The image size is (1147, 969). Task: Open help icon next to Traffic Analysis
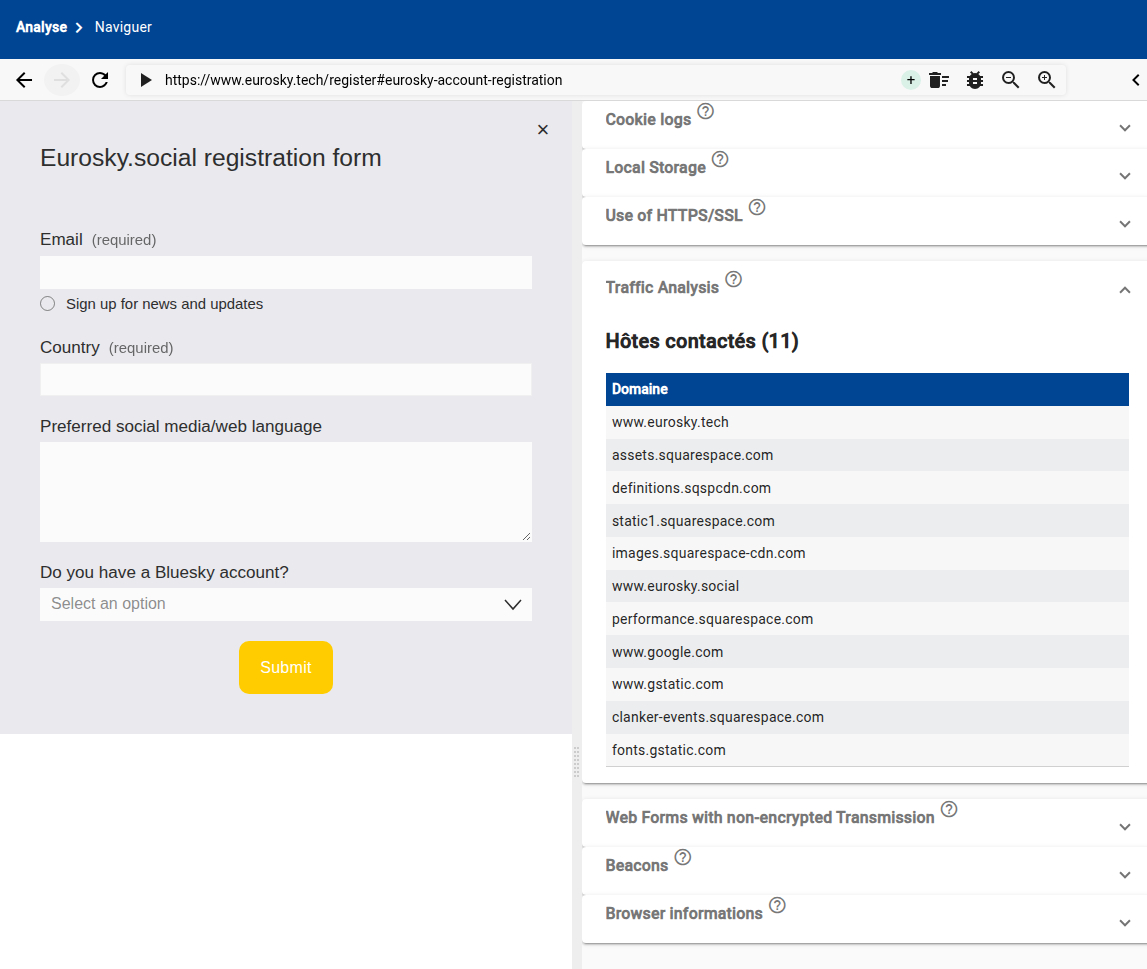click(x=733, y=280)
